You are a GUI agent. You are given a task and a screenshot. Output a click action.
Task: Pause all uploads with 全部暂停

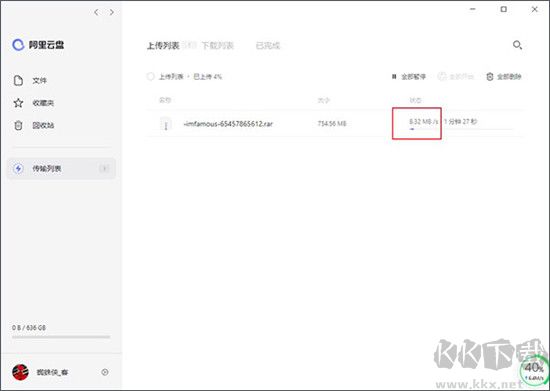[x=409, y=76]
